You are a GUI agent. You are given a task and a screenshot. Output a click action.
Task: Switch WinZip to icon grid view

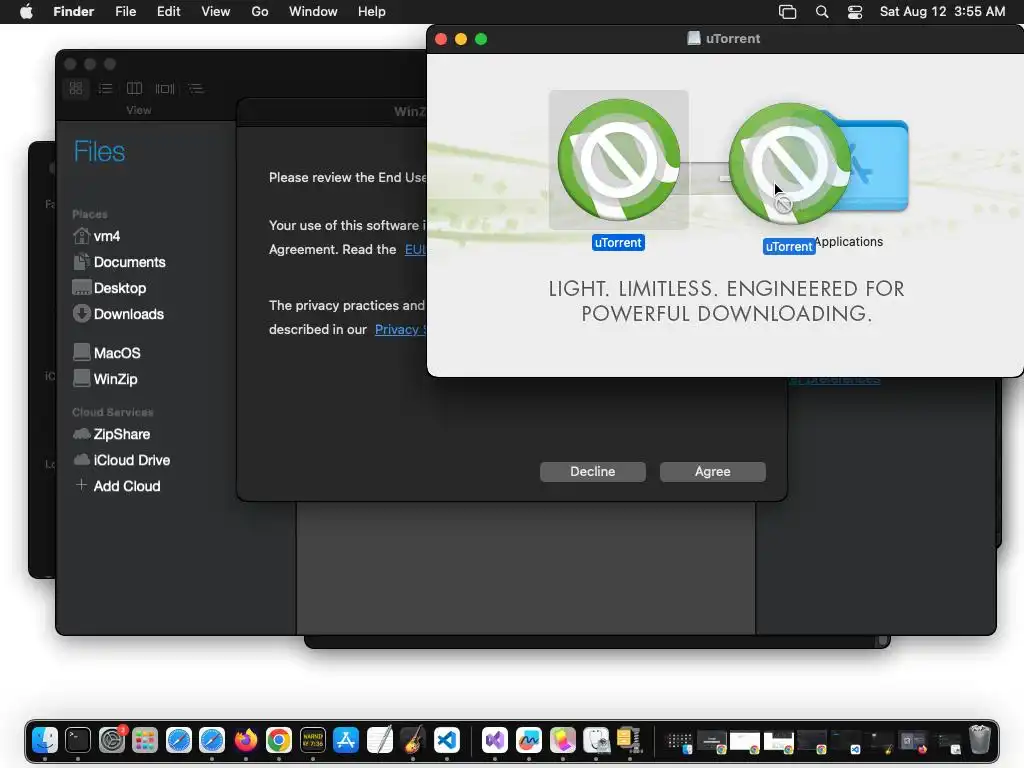coord(76,88)
